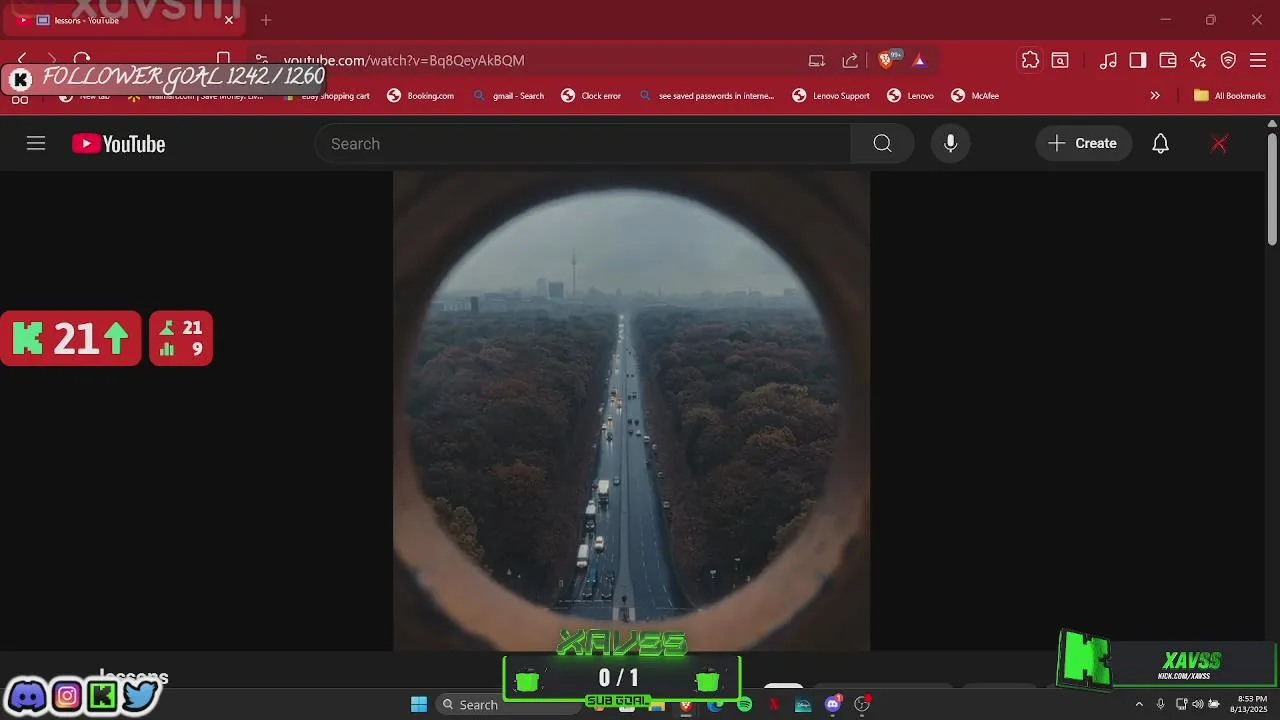Click the cast/install screen icon in address bar
This screenshot has height=720, width=1280.
tap(817, 60)
